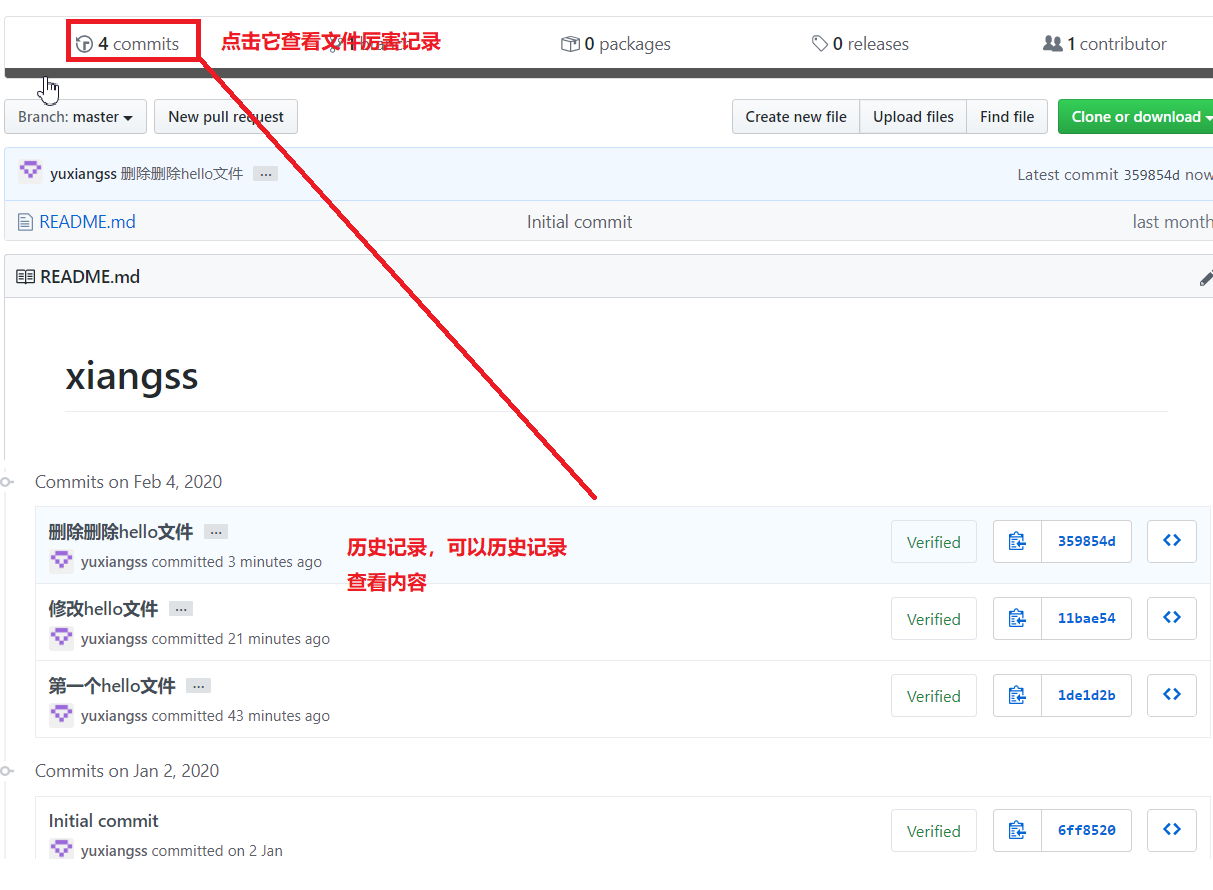
Task: Click the releases tag icon
Action: tap(820, 43)
